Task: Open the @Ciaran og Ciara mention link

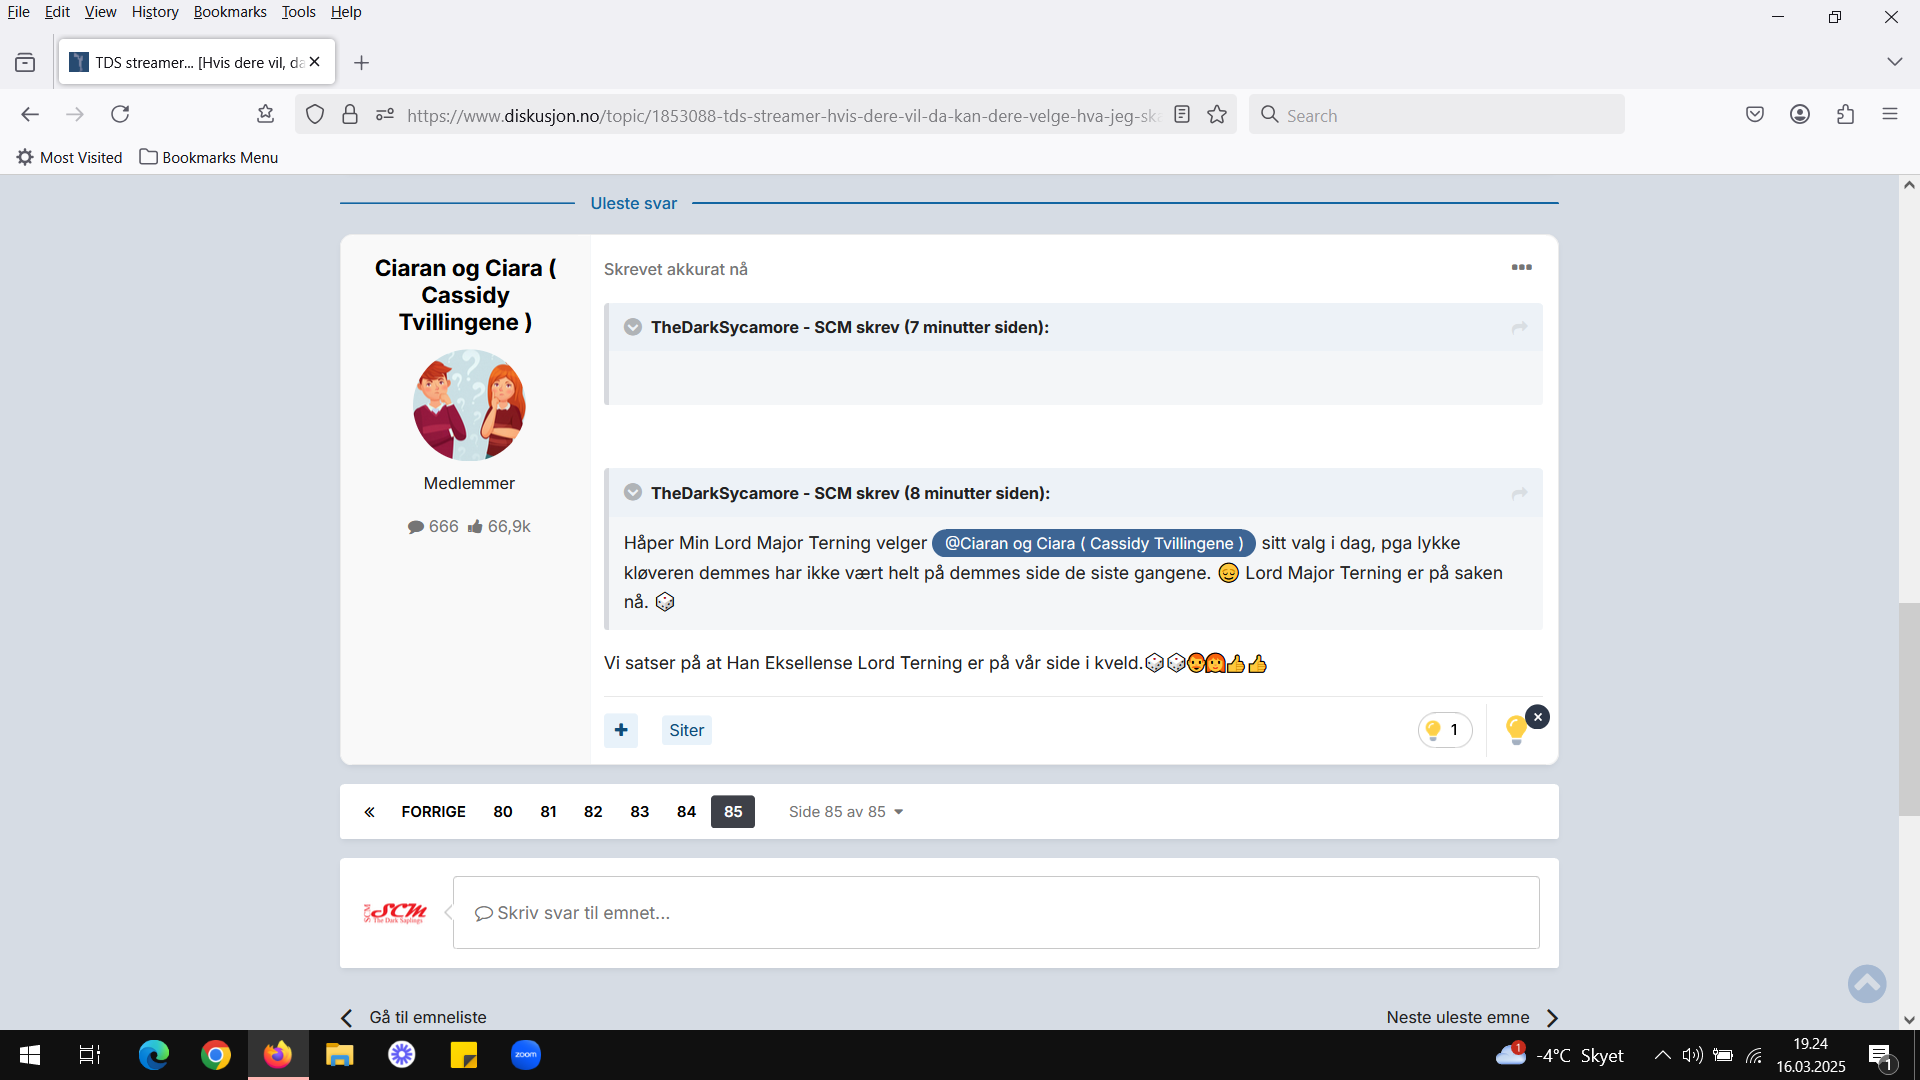Action: pyautogui.click(x=1094, y=543)
